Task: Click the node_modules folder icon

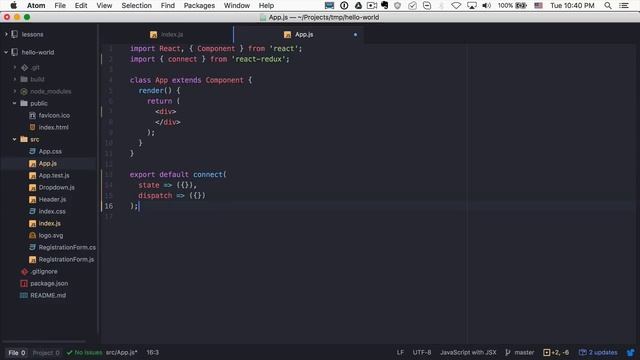Action: [24, 91]
